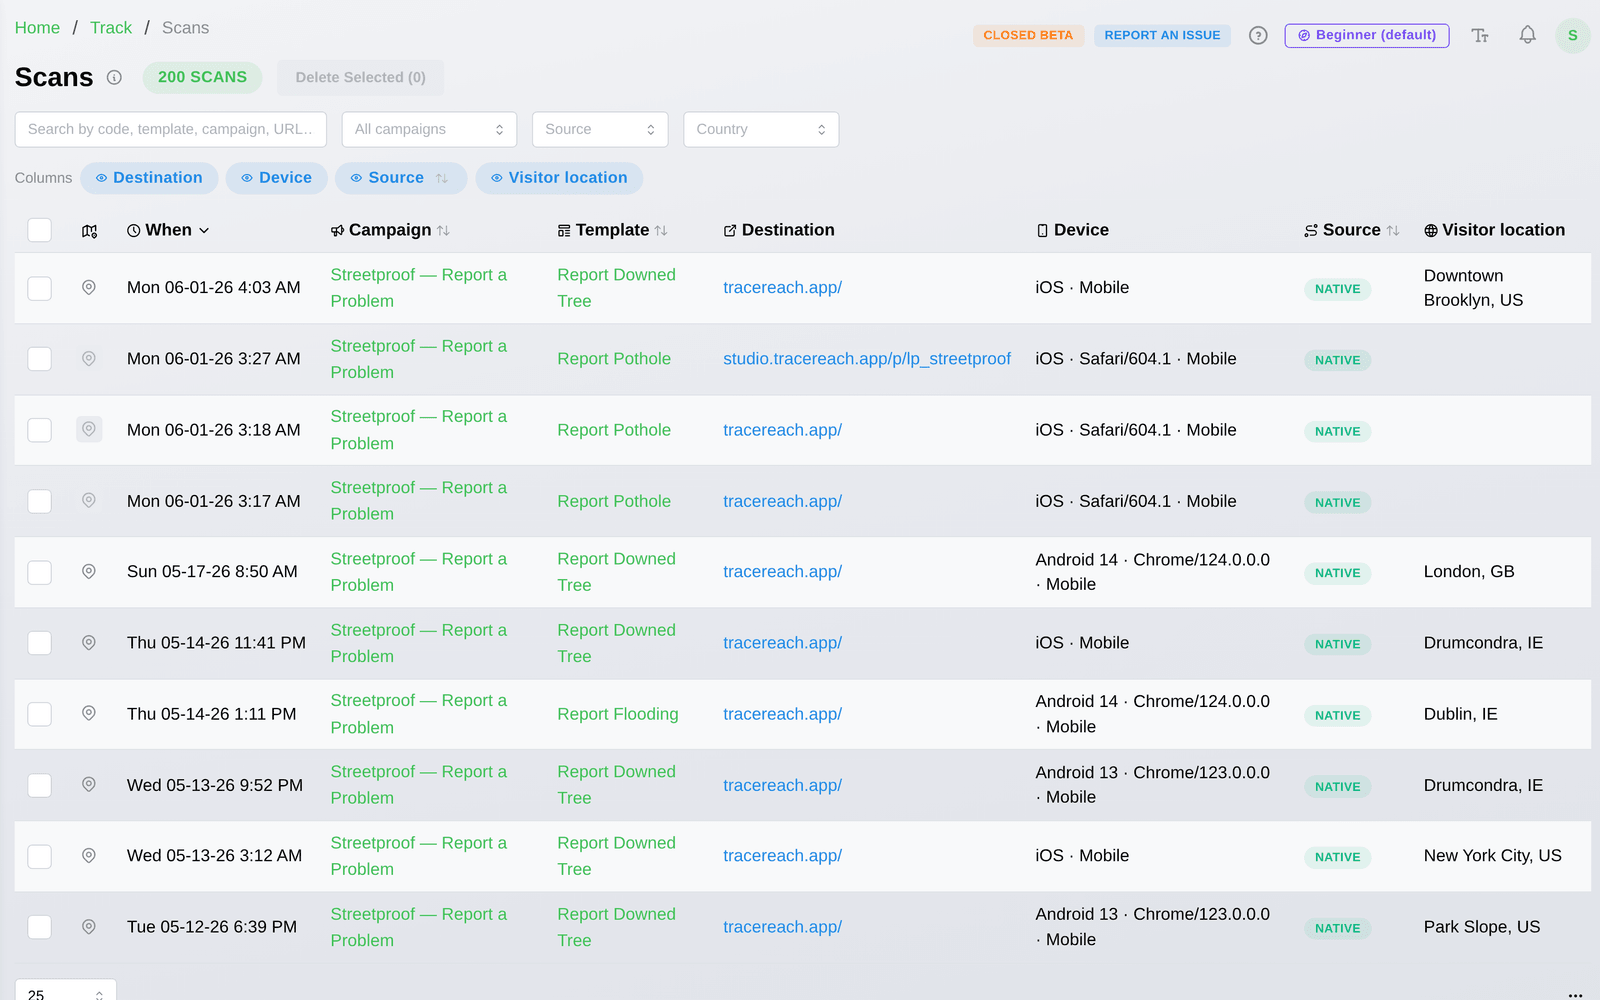The height and width of the screenshot is (1000, 1600).
Task: Open studio.tracereach.app/p/lp_streetproof destination link
Action: (867, 359)
